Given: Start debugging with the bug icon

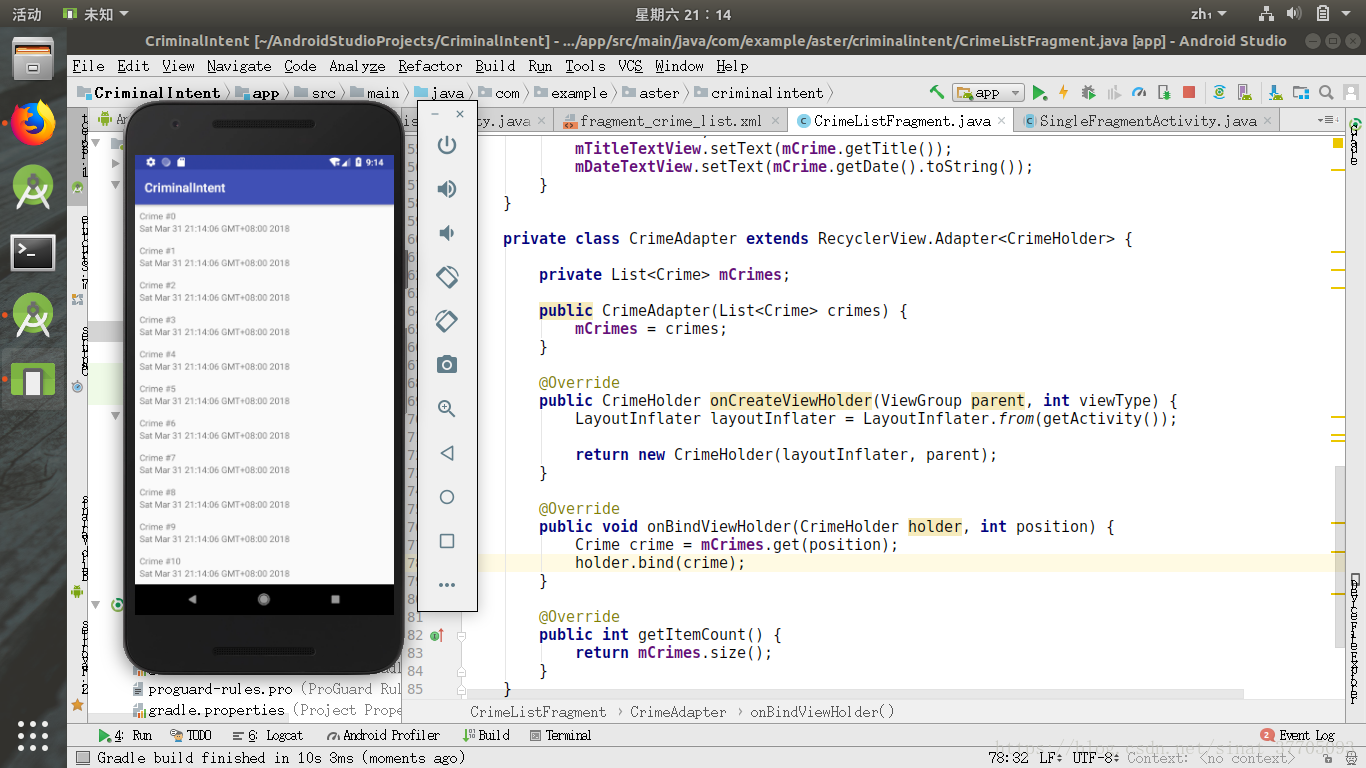Looking at the screenshot, I should tap(1089, 92).
